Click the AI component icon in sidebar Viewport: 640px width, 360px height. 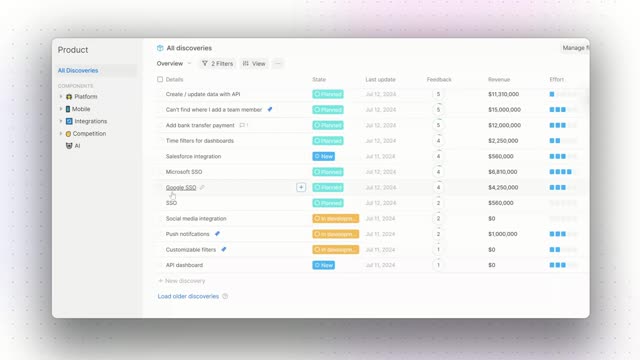tap(69, 146)
